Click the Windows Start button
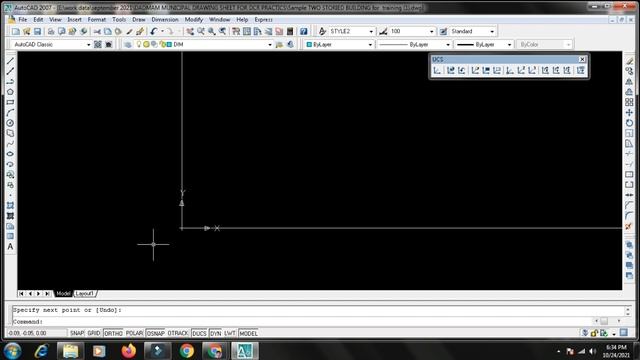Screen dimensions: 640x360 [x=12, y=351]
